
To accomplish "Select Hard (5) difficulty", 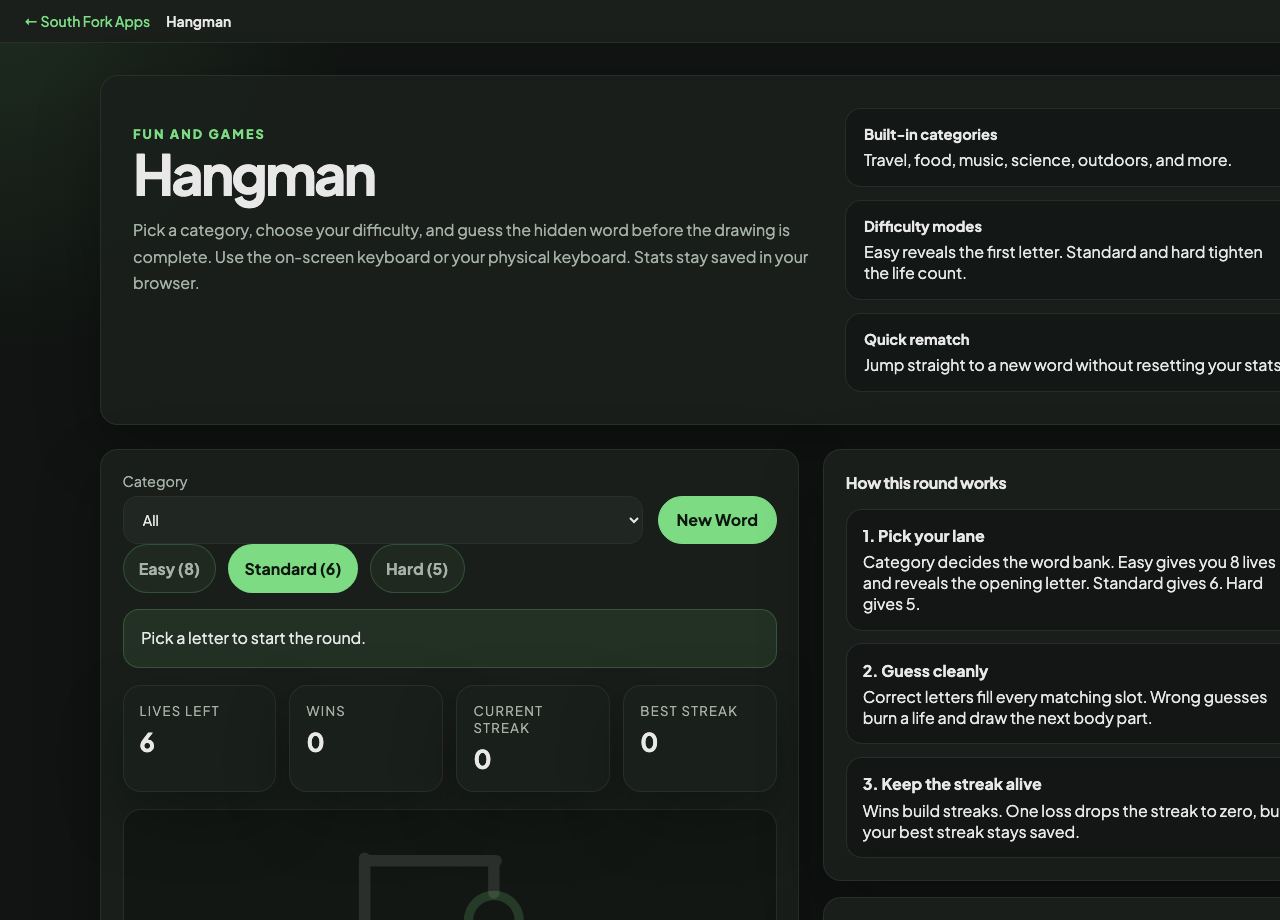I will [417, 569].
